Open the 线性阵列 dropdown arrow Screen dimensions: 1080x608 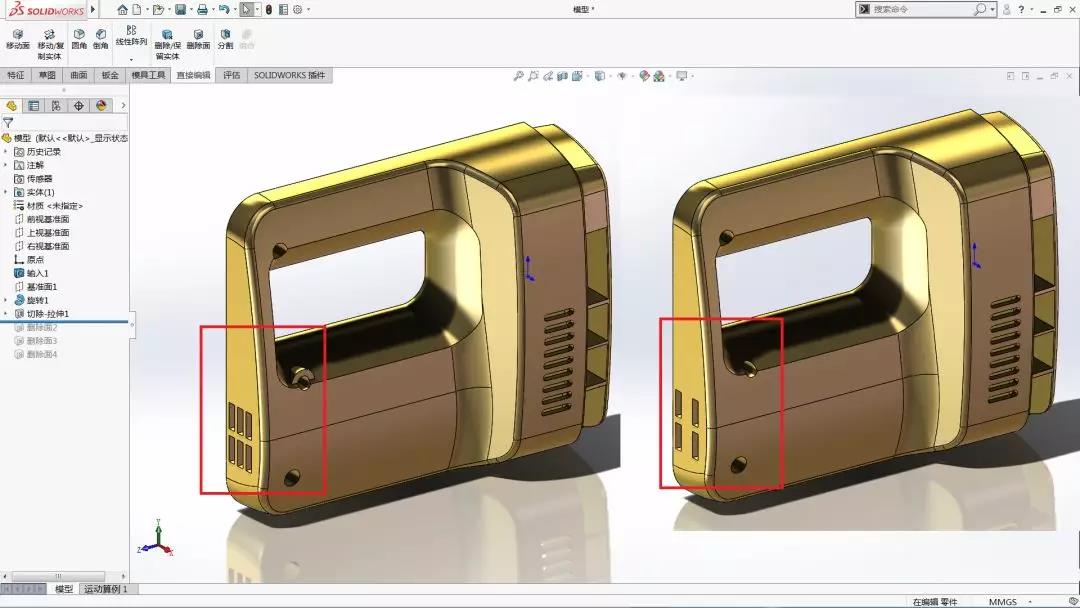coord(131,59)
